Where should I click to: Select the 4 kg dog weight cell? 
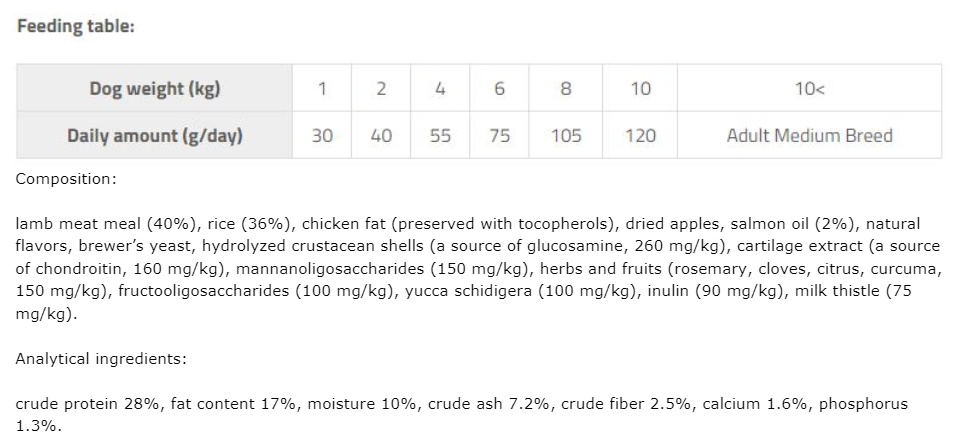pos(440,88)
